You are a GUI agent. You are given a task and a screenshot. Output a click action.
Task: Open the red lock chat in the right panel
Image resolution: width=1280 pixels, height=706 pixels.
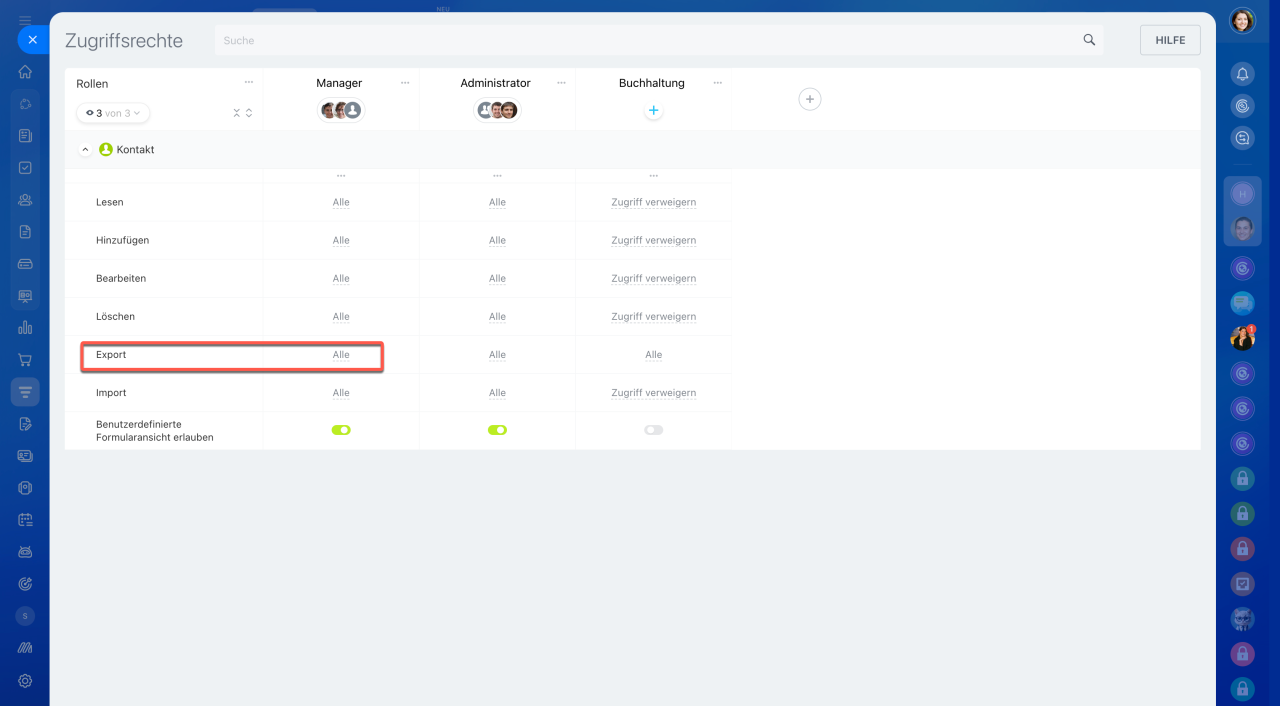pos(1242,548)
